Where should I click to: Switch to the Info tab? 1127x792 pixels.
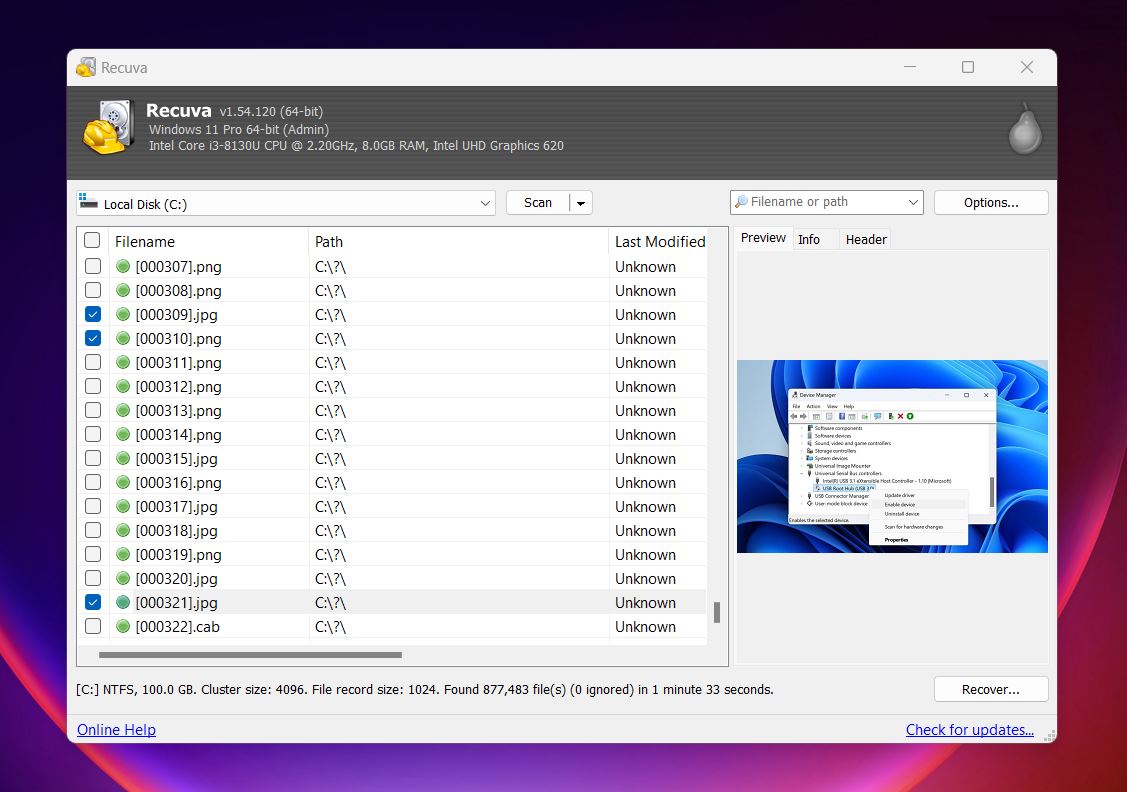click(x=809, y=239)
